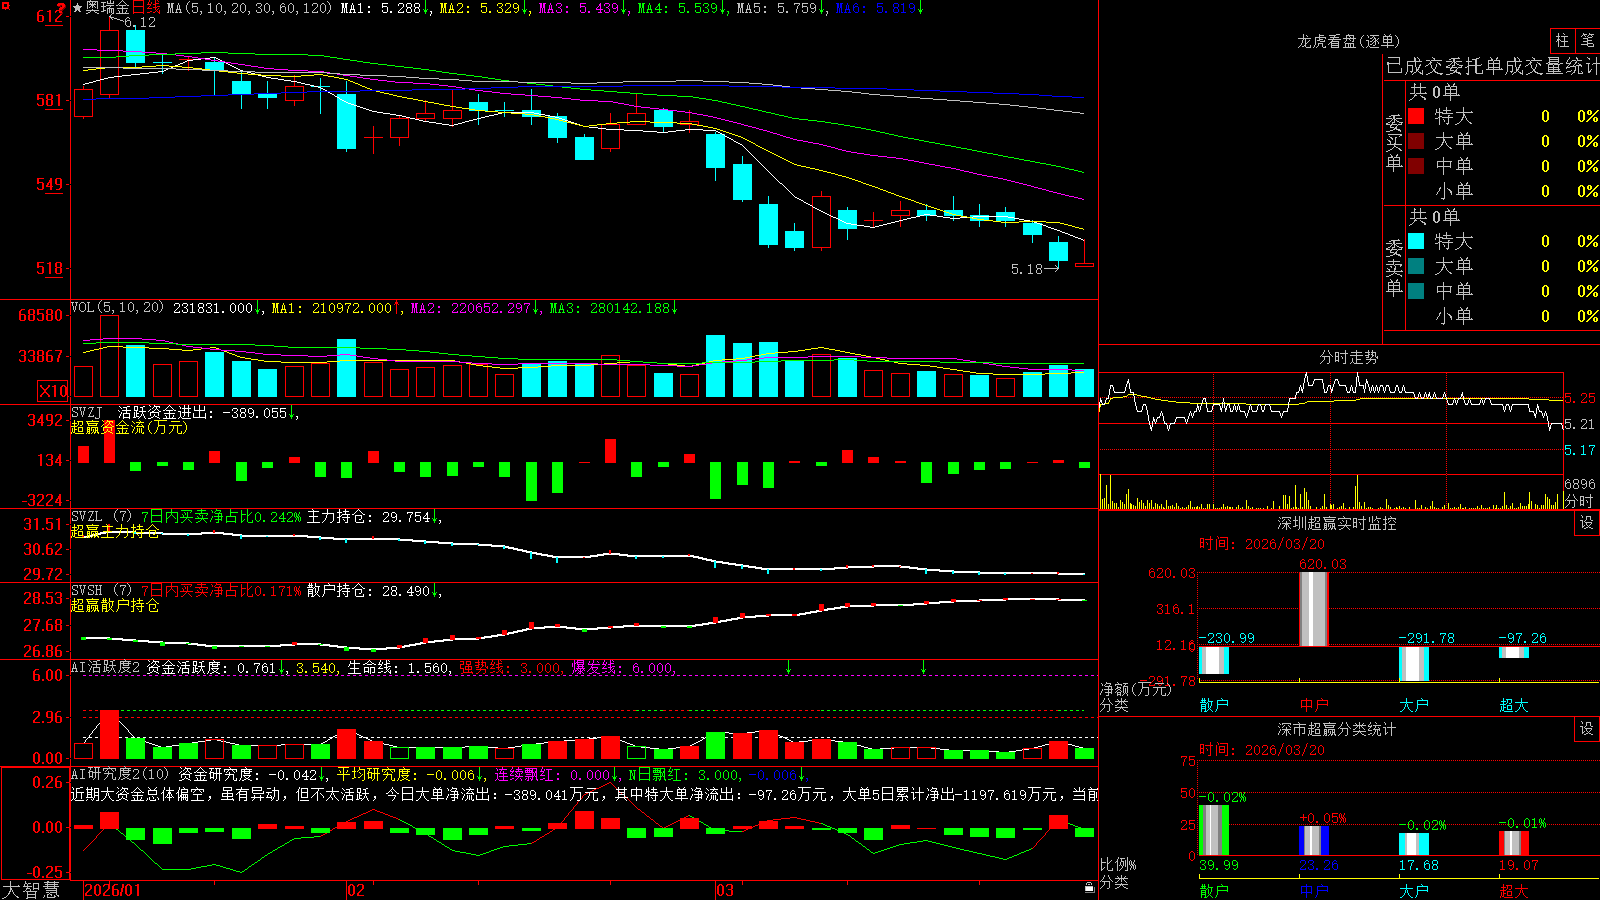
Task: Click the cyan 特大 sell-order swatch
Action: (x=1416, y=241)
